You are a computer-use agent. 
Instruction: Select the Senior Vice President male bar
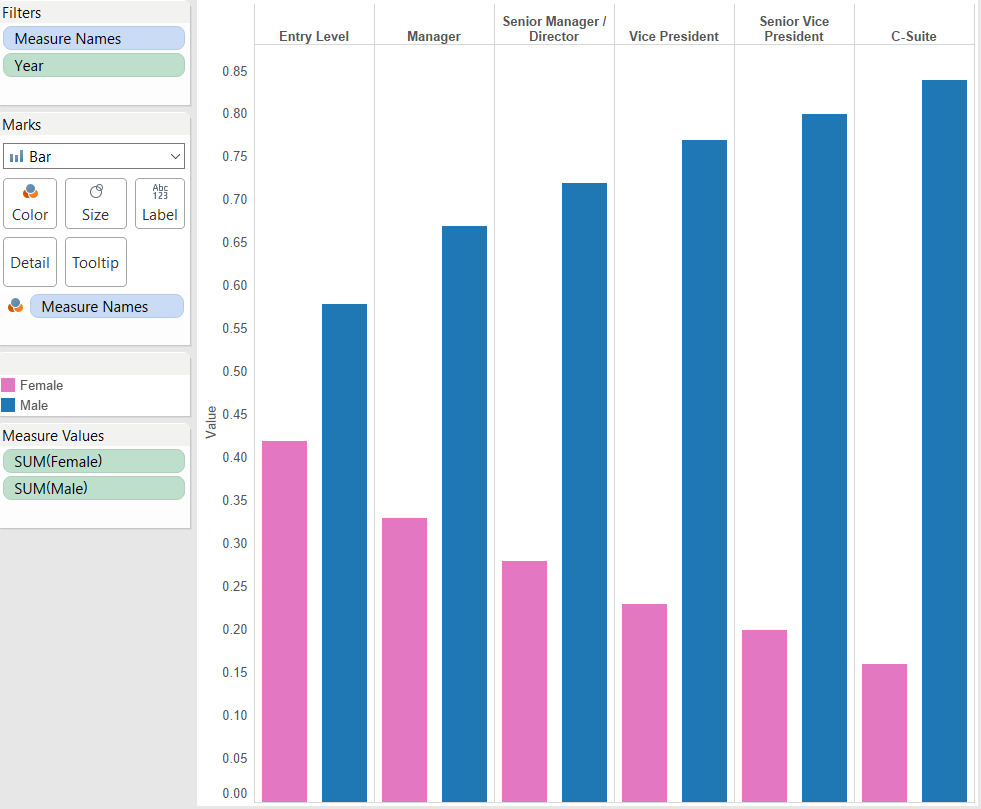coord(825,458)
